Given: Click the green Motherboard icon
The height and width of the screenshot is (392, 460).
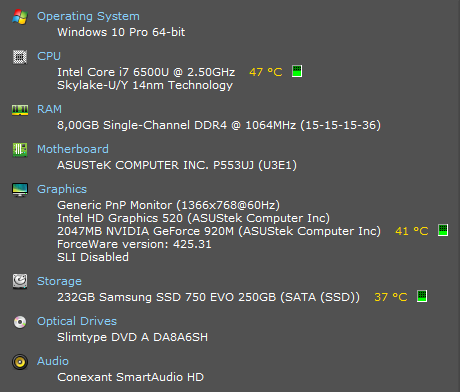Looking at the screenshot, I should 20,150.
